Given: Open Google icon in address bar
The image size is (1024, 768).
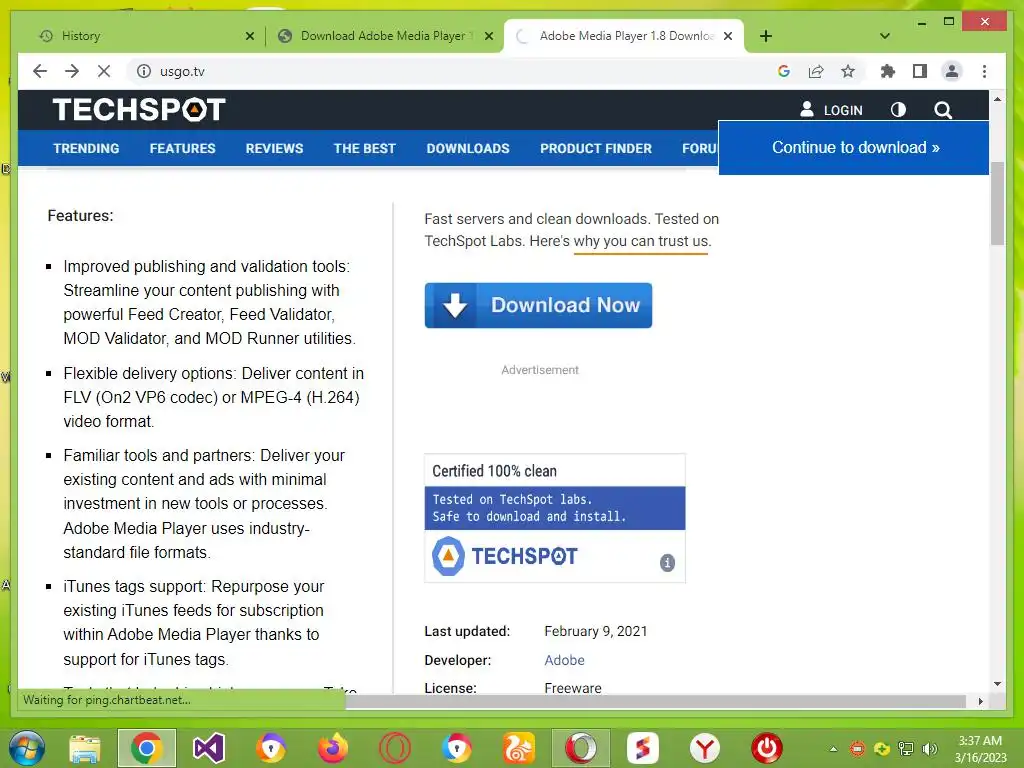Looking at the screenshot, I should pyautogui.click(x=784, y=71).
